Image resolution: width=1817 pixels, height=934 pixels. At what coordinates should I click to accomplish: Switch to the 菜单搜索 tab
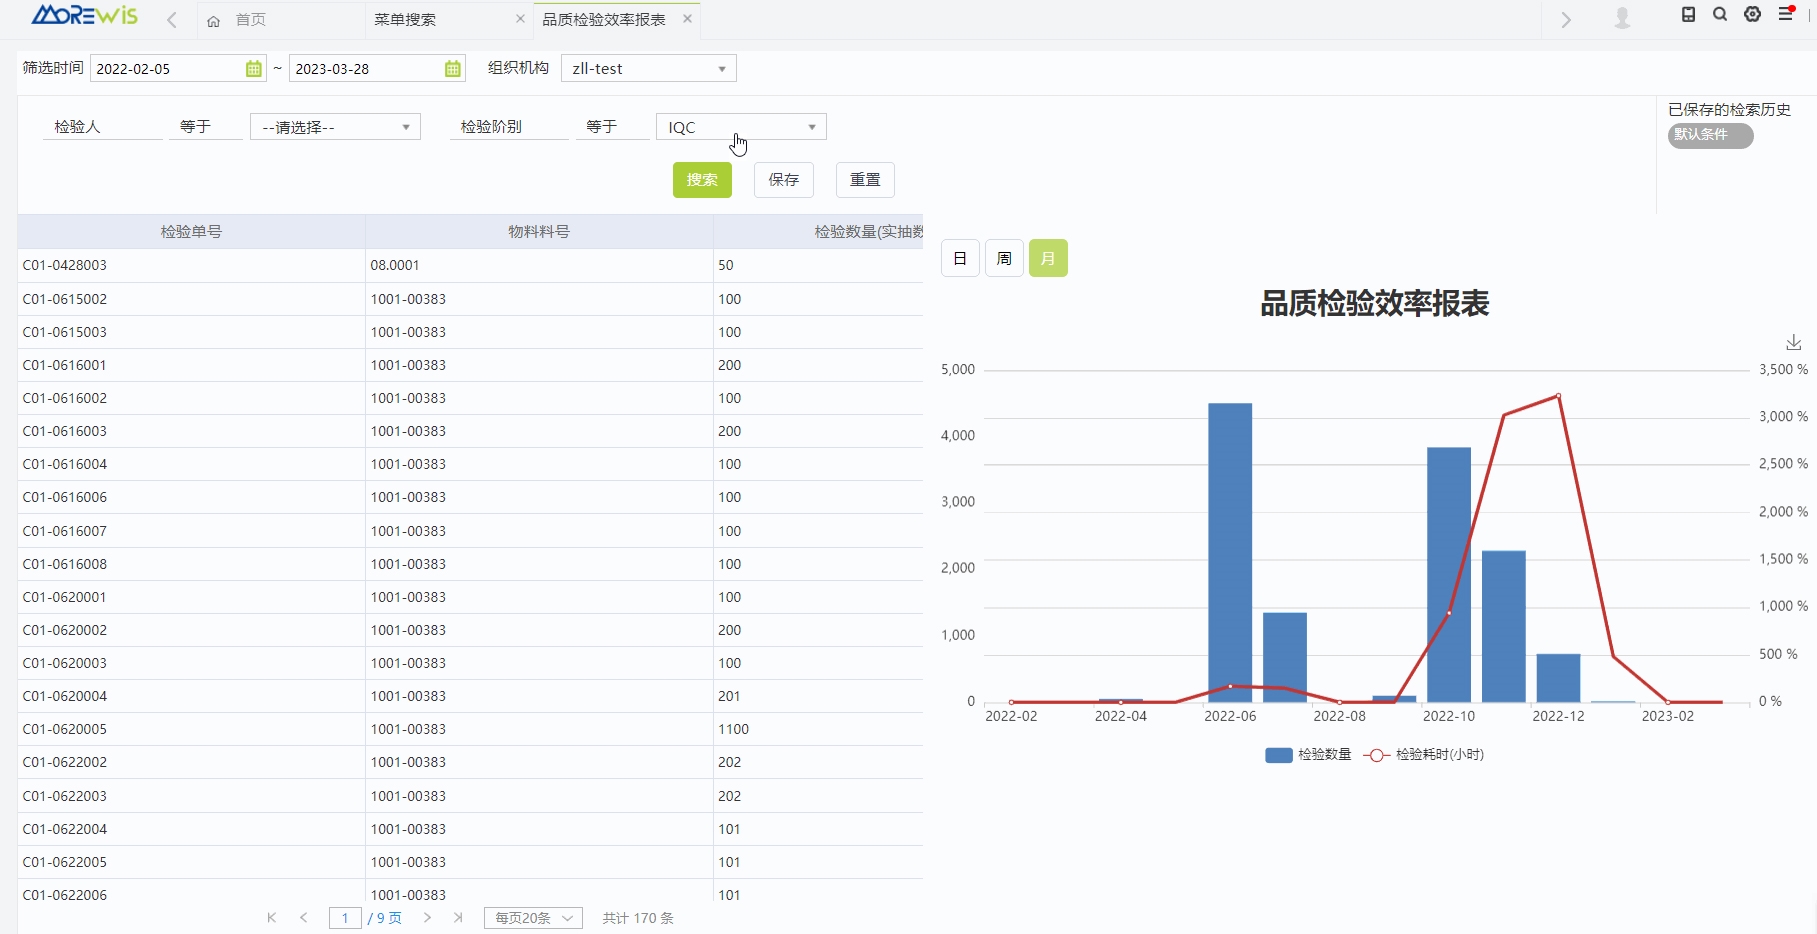tap(405, 20)
